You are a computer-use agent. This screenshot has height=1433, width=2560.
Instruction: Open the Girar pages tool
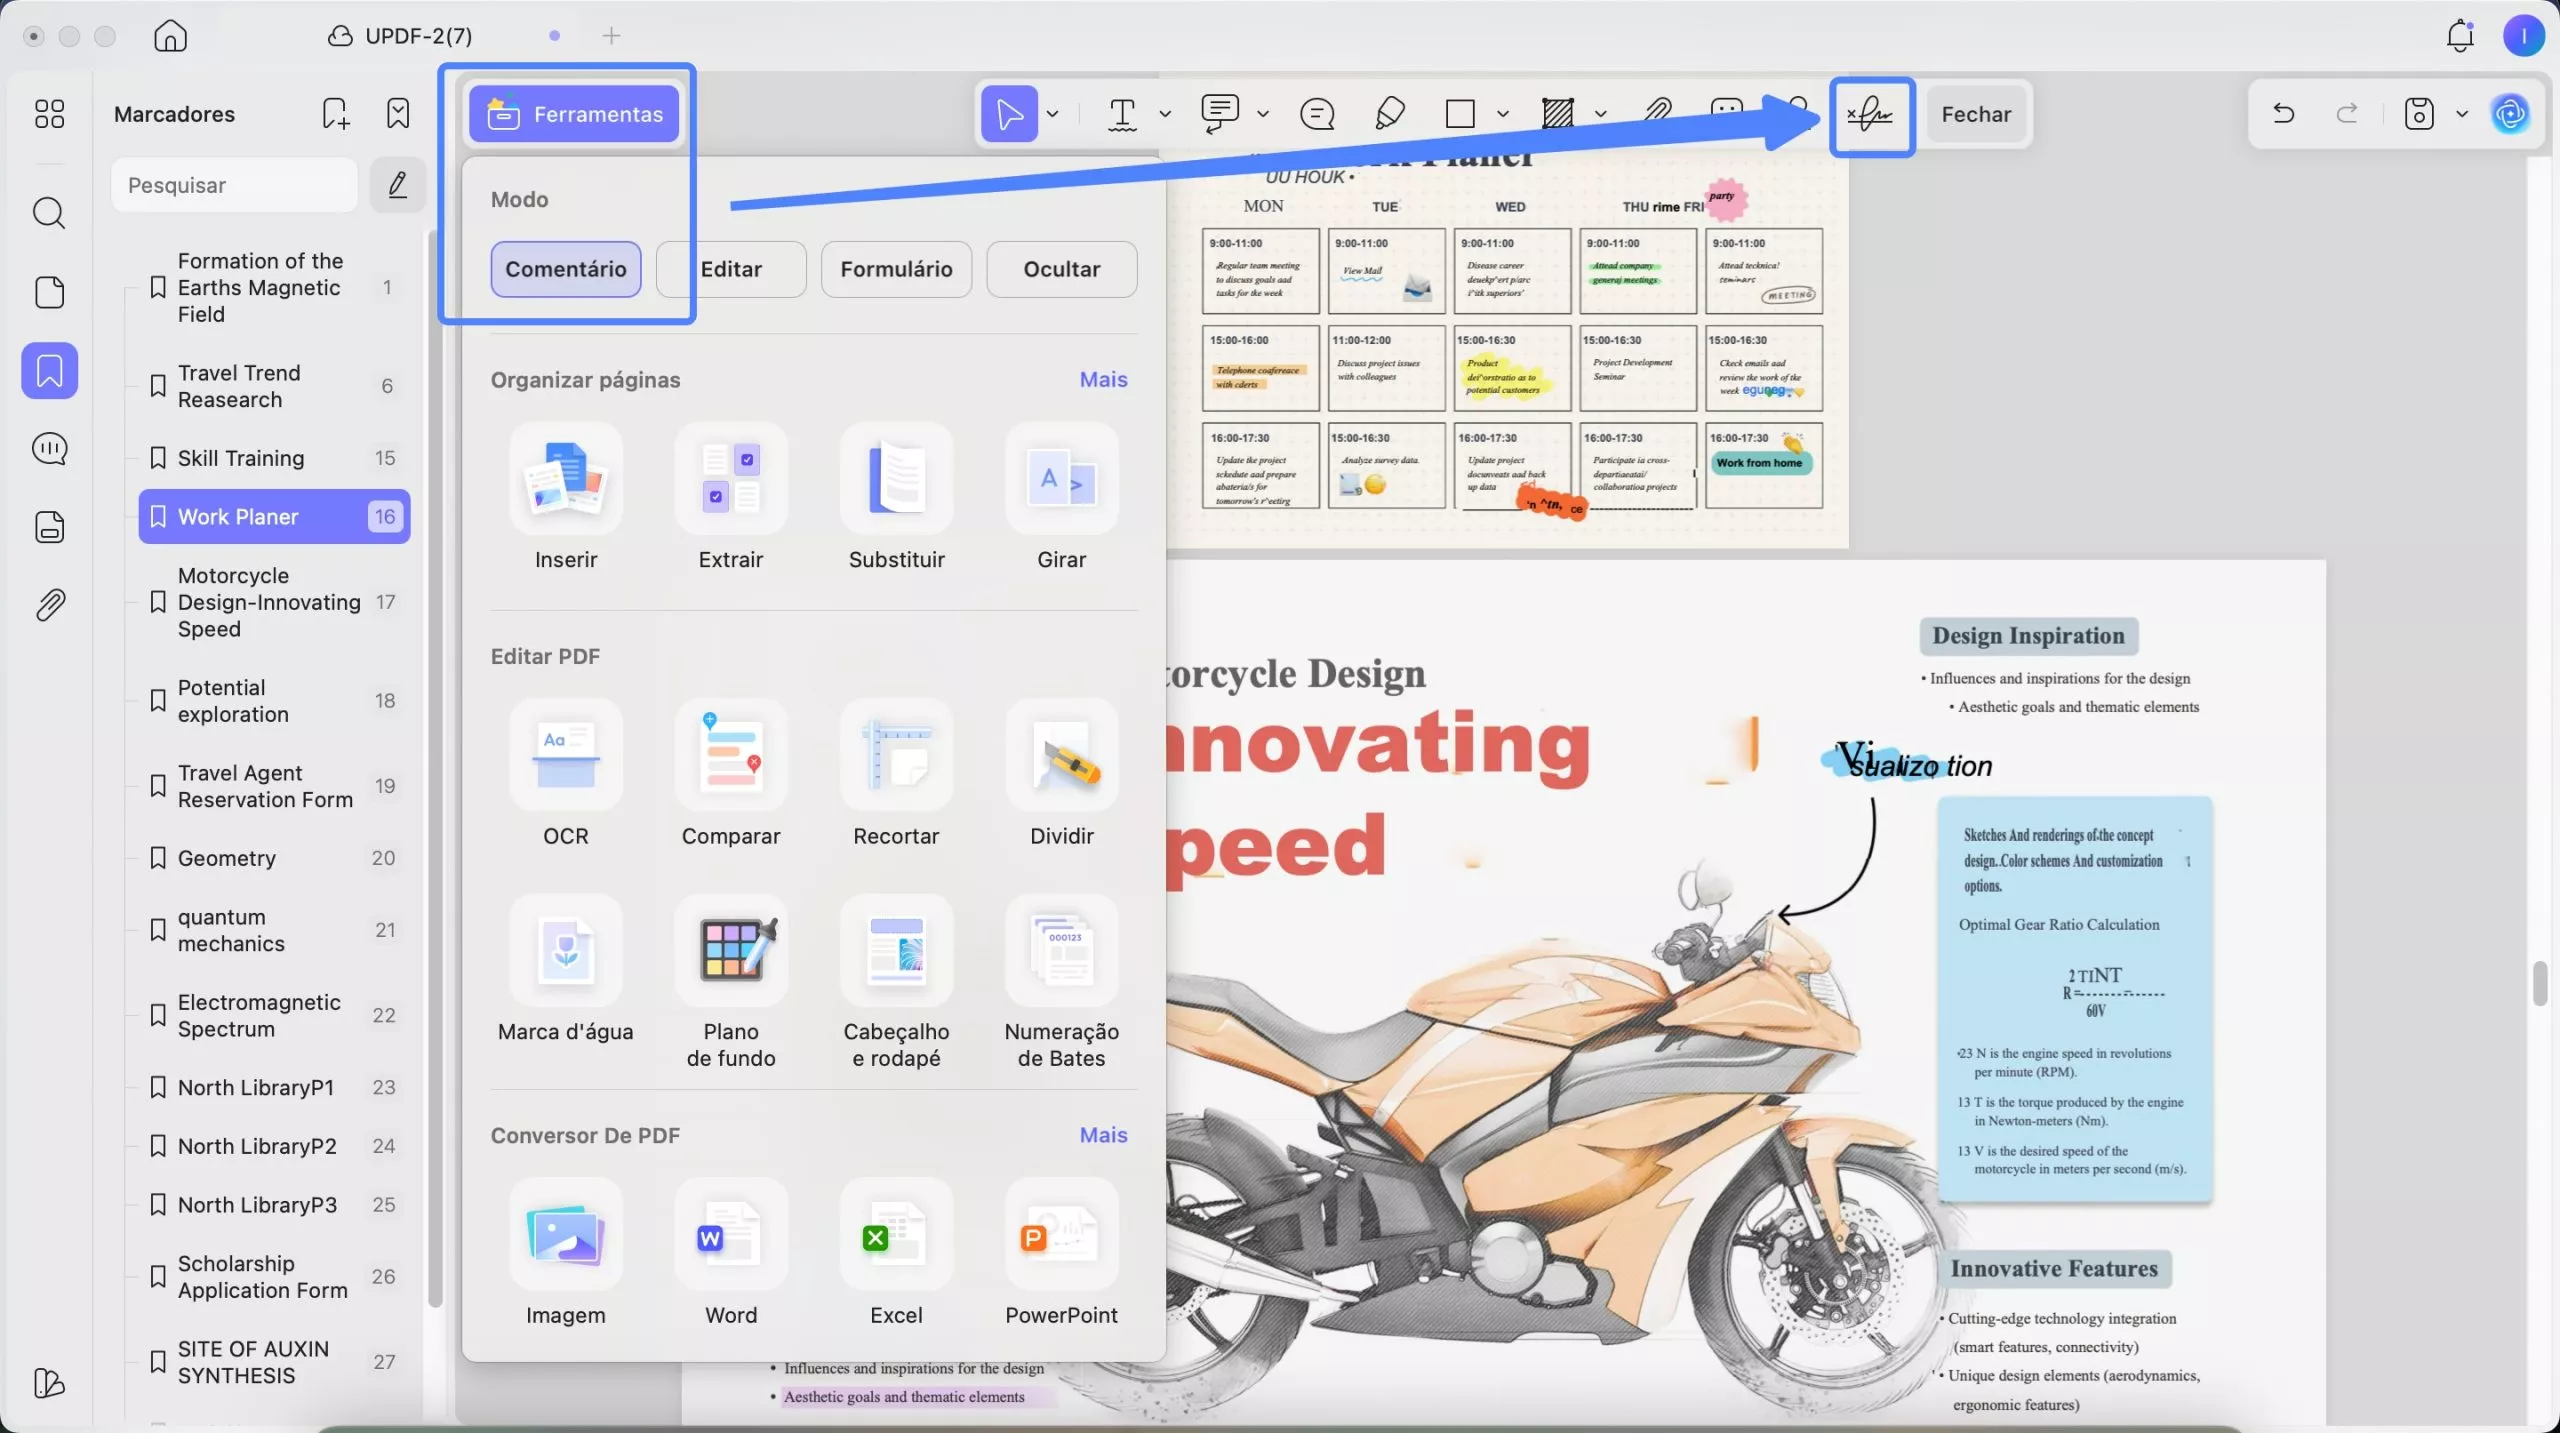1062,498
